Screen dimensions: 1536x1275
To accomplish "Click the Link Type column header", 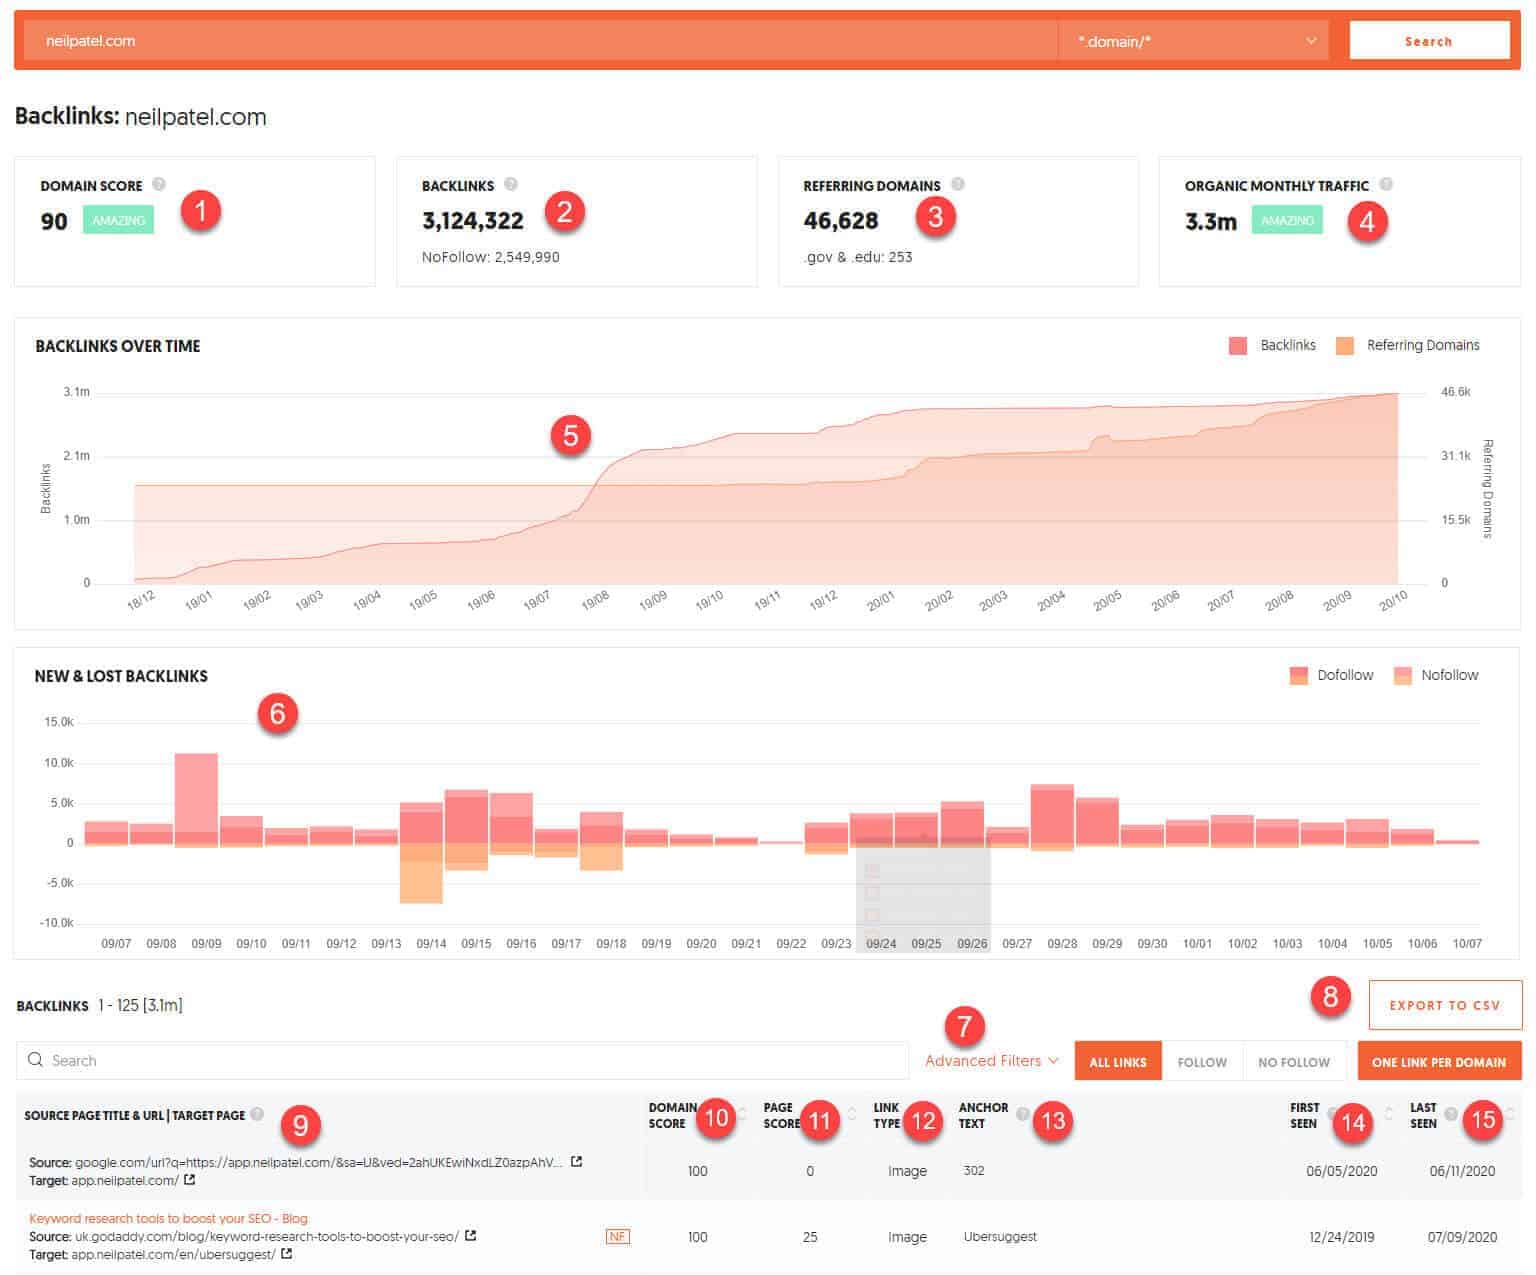I will point(887,1115).
